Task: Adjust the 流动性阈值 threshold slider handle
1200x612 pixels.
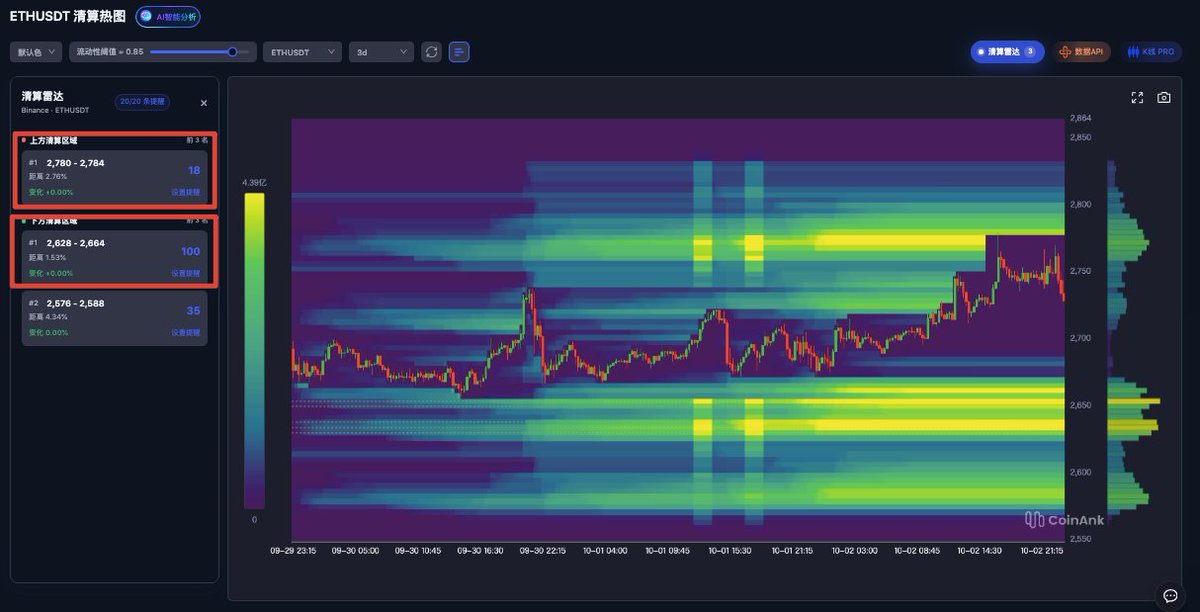Action: (x=233, y=51)
